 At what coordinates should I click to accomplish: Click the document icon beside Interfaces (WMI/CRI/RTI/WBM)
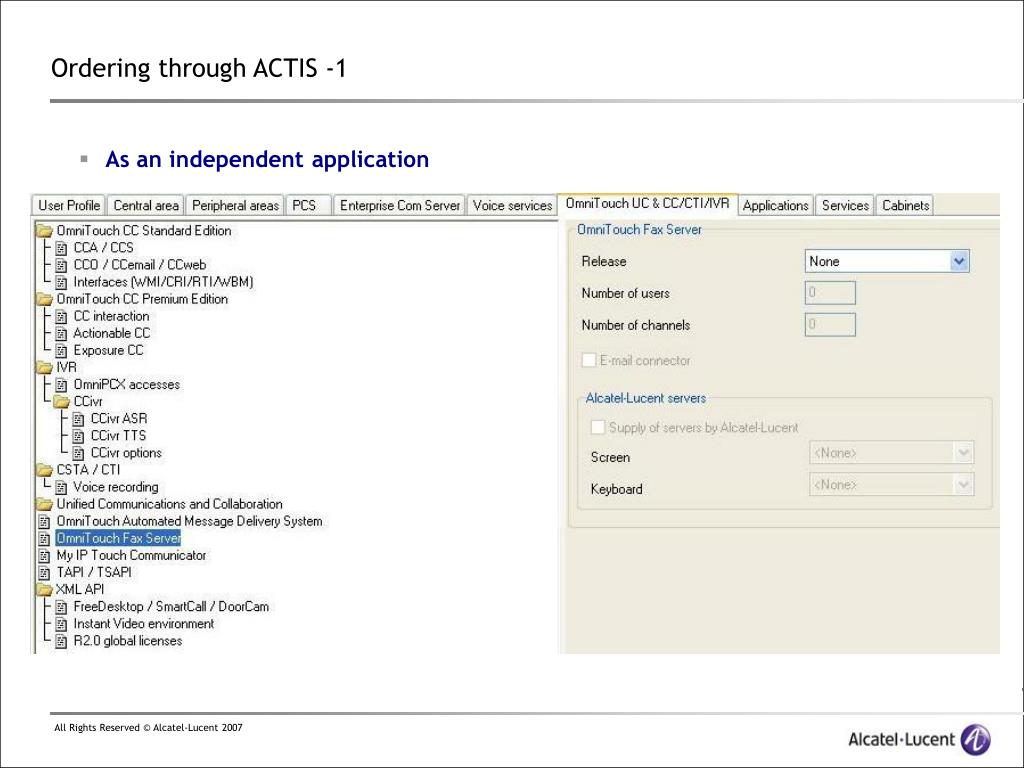[61, 282]
